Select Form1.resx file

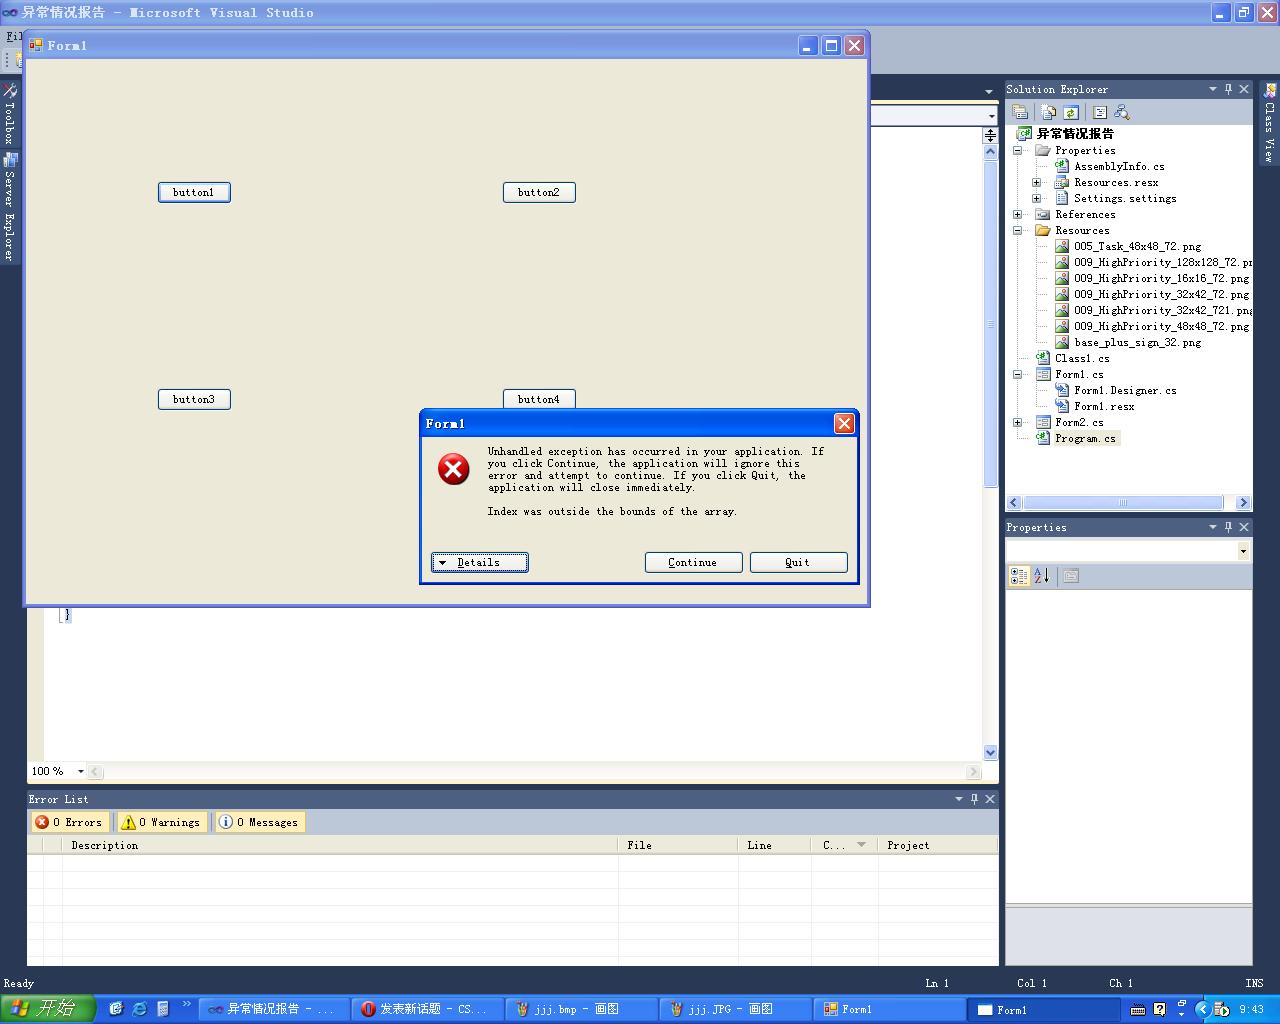1104,406
